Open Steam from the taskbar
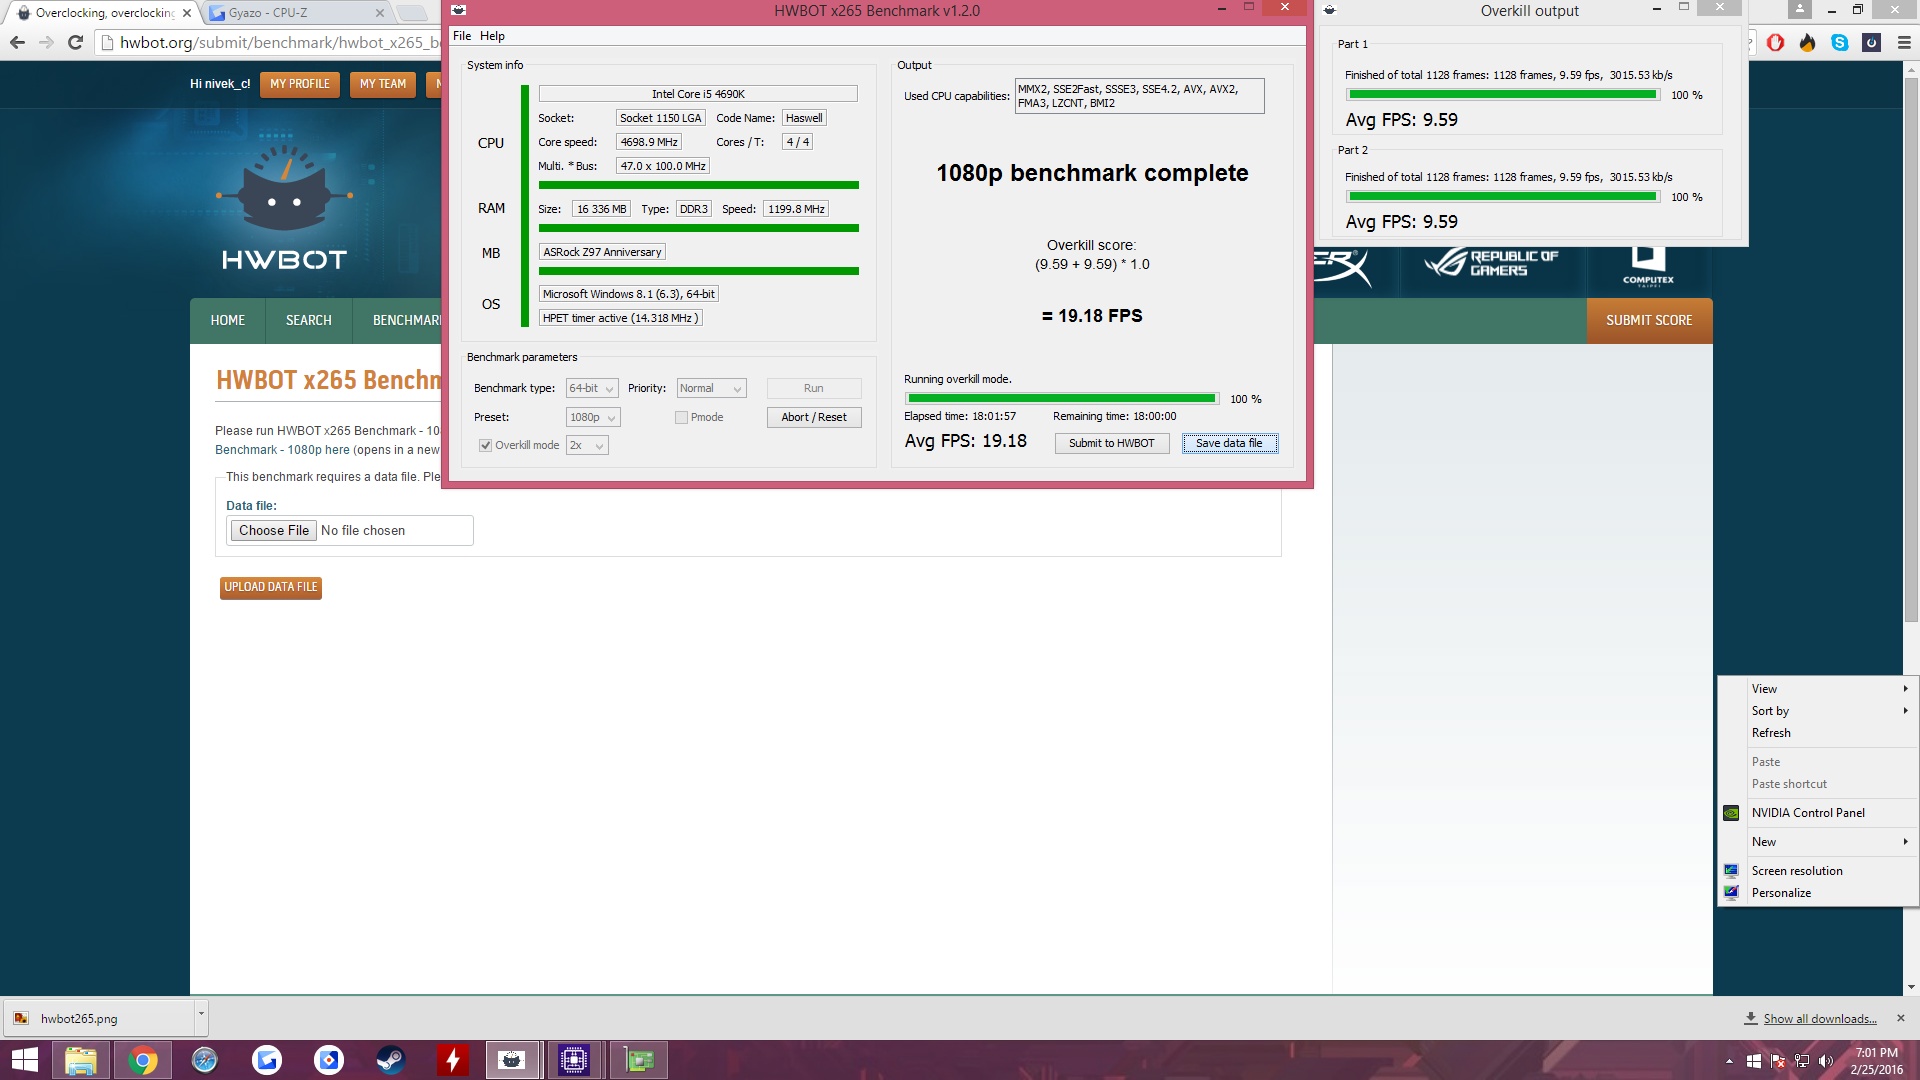 [391, 1060]
